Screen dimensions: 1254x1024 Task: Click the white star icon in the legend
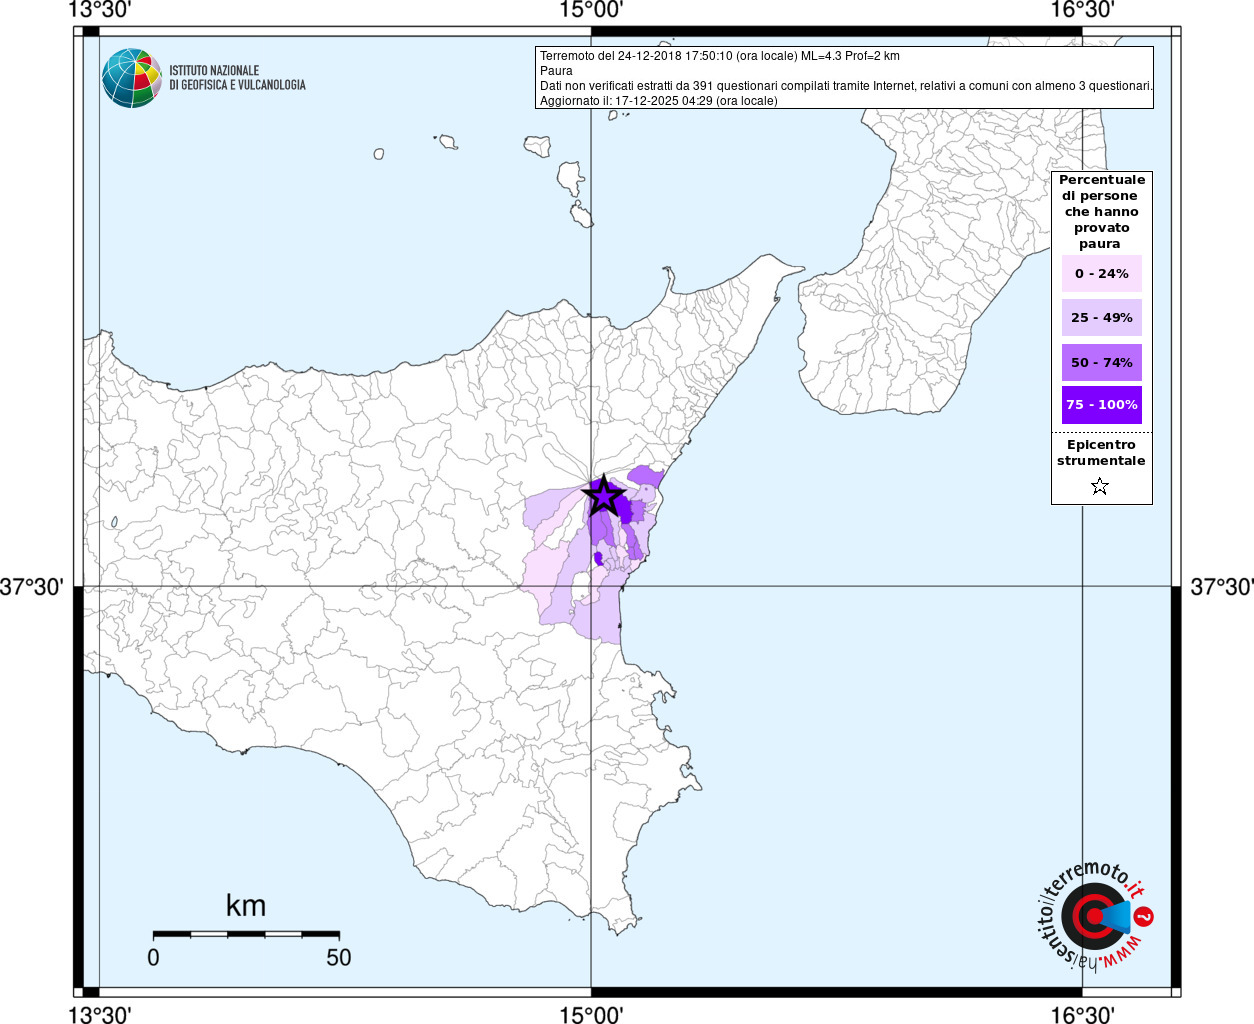coord(1100,487)
